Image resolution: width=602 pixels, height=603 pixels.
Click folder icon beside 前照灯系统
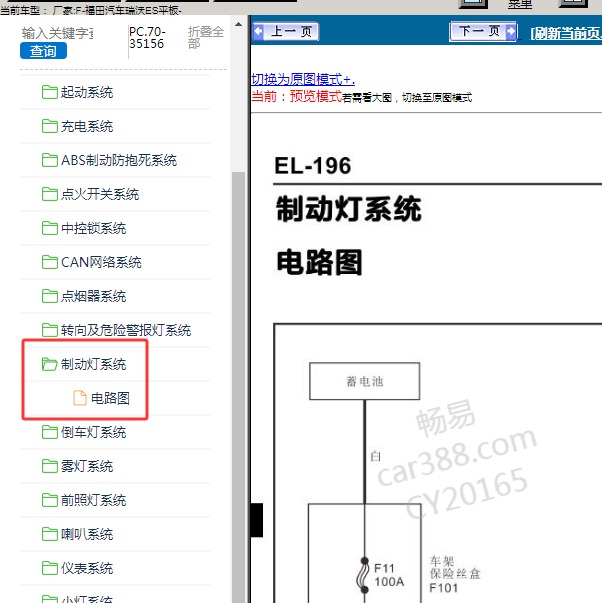click(50, 500)
